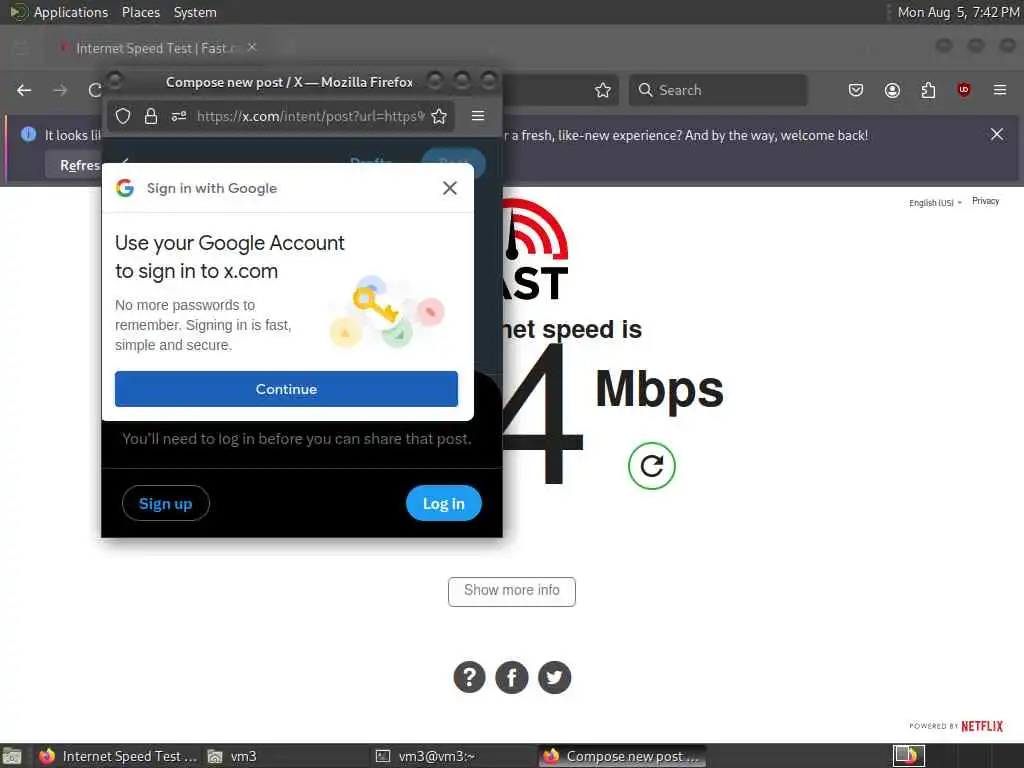Share result via Twitter icon
Screen dimensions: 1024x768
coord(554,677)
